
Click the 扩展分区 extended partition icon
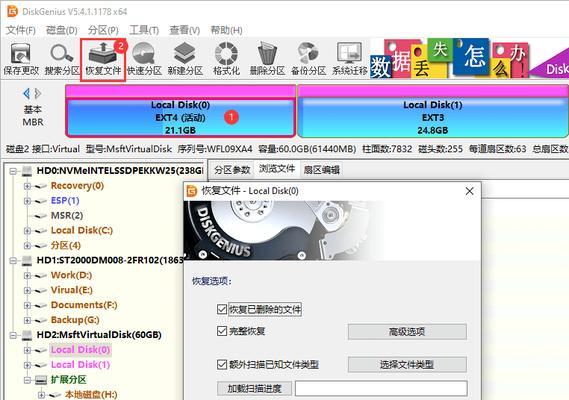click(x=41, y=380)
